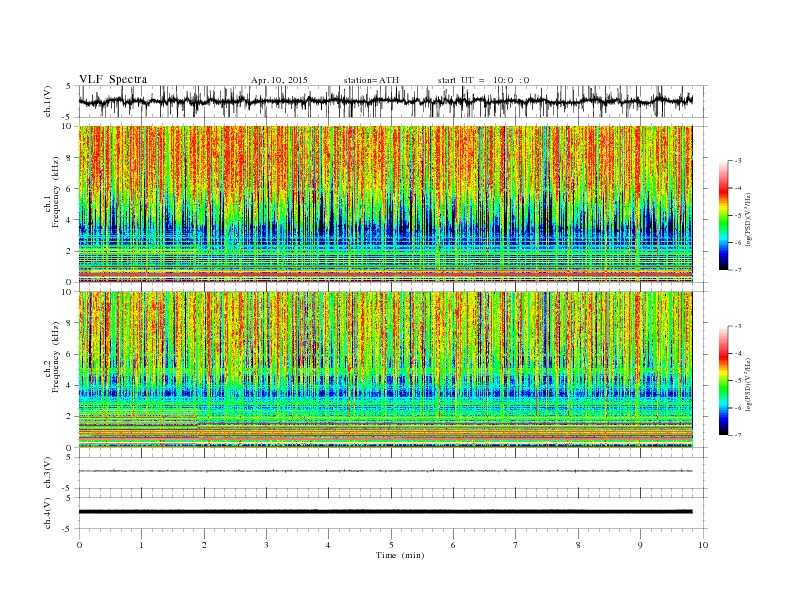Click the "6" kHz tick on ch.1 frequency axis
This screenshot has height=612, width=792.
pyautogui.click(x=69, y=189)
